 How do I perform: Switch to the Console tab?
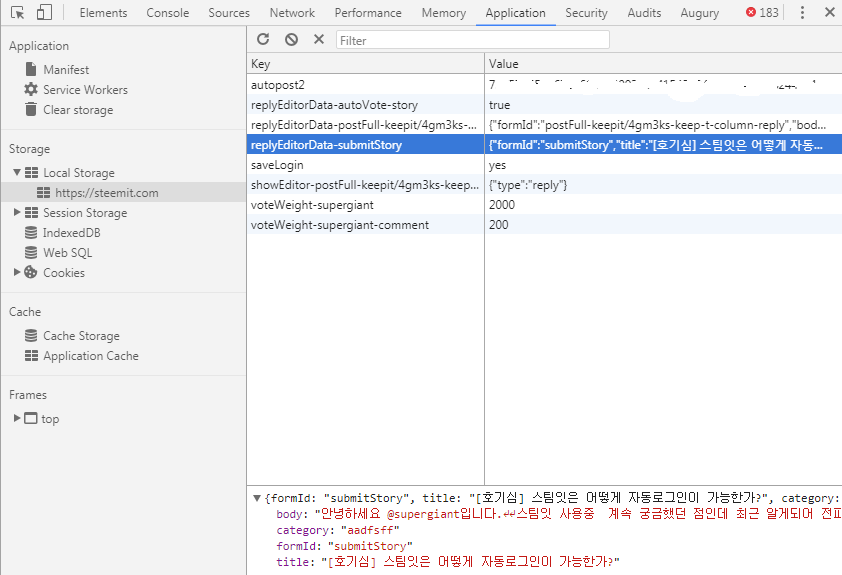[168, 13]
